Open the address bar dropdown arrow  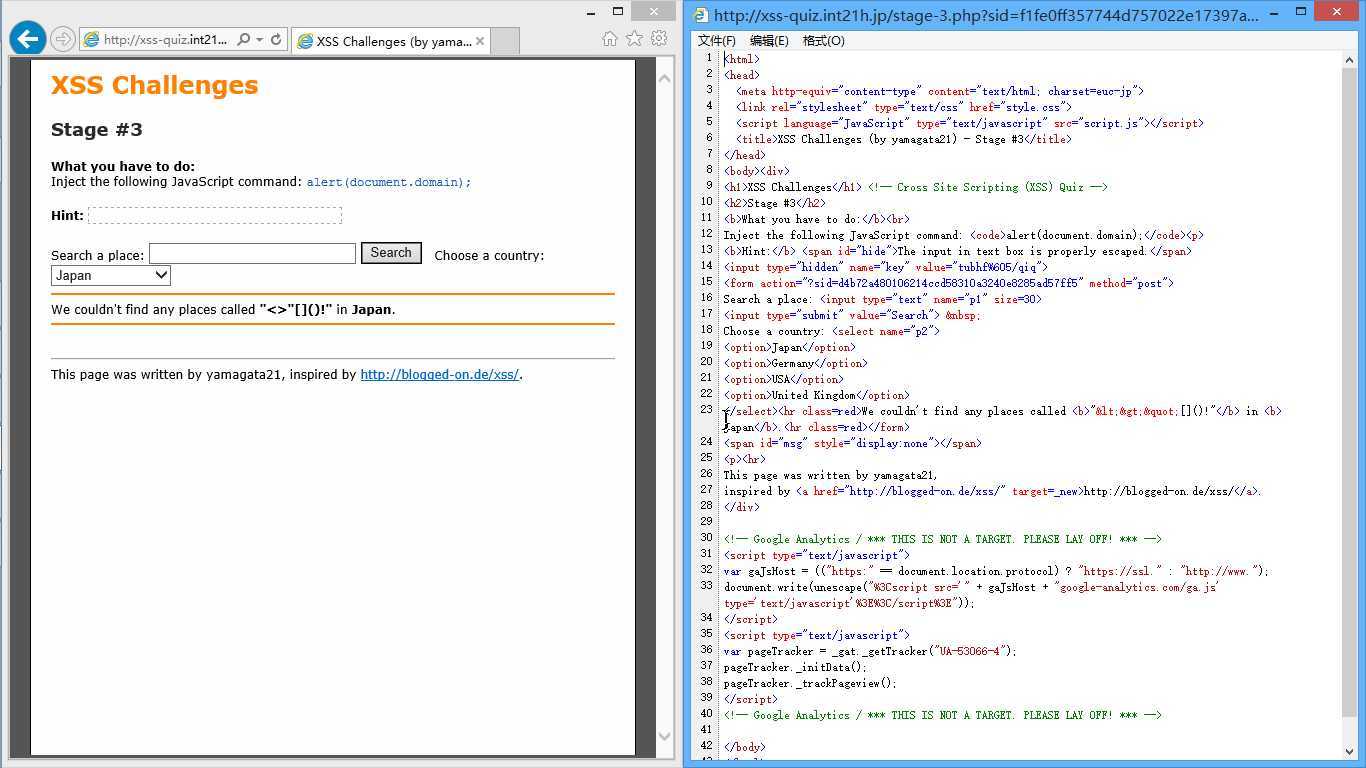260,40
